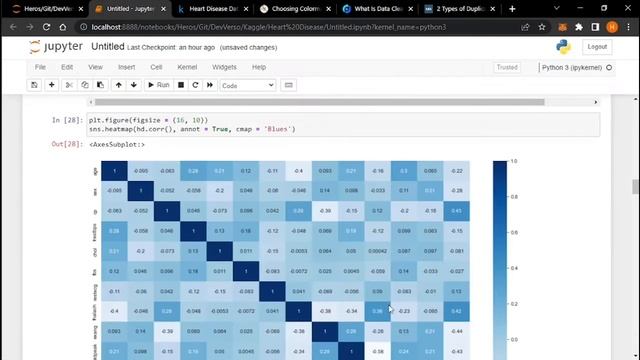Move selected cell down arrow
Image resolution: width=640 pixels, height=360 pixels.
[133, 85]
